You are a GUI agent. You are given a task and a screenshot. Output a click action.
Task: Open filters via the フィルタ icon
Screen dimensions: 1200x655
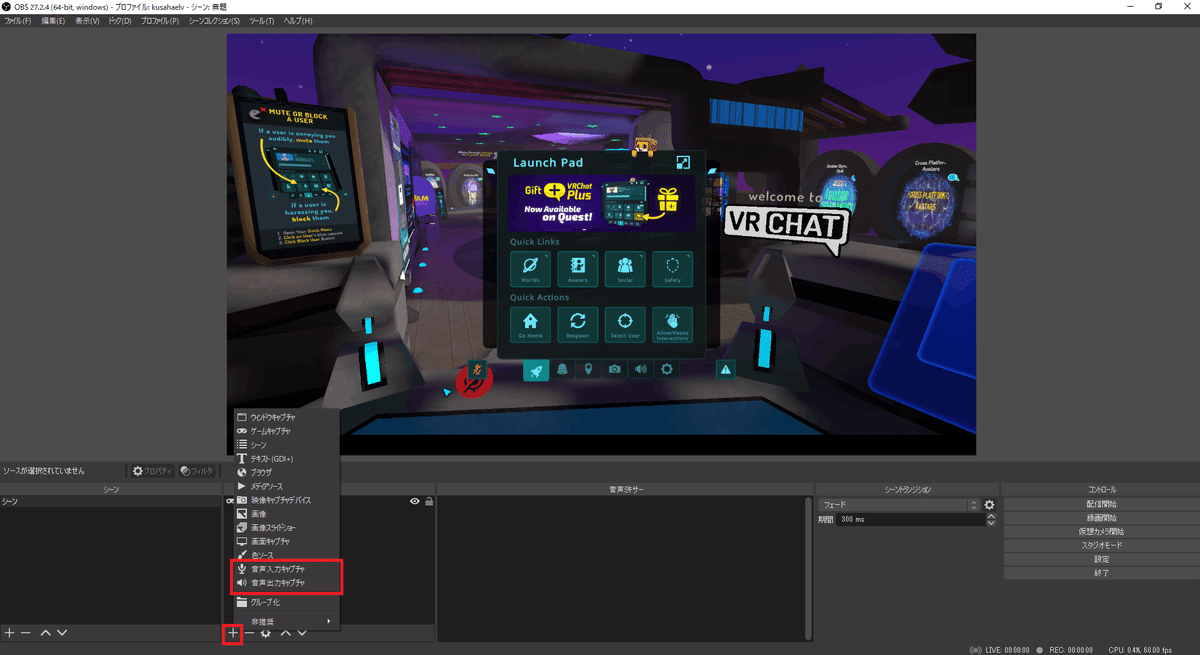(x=196, y=470)
